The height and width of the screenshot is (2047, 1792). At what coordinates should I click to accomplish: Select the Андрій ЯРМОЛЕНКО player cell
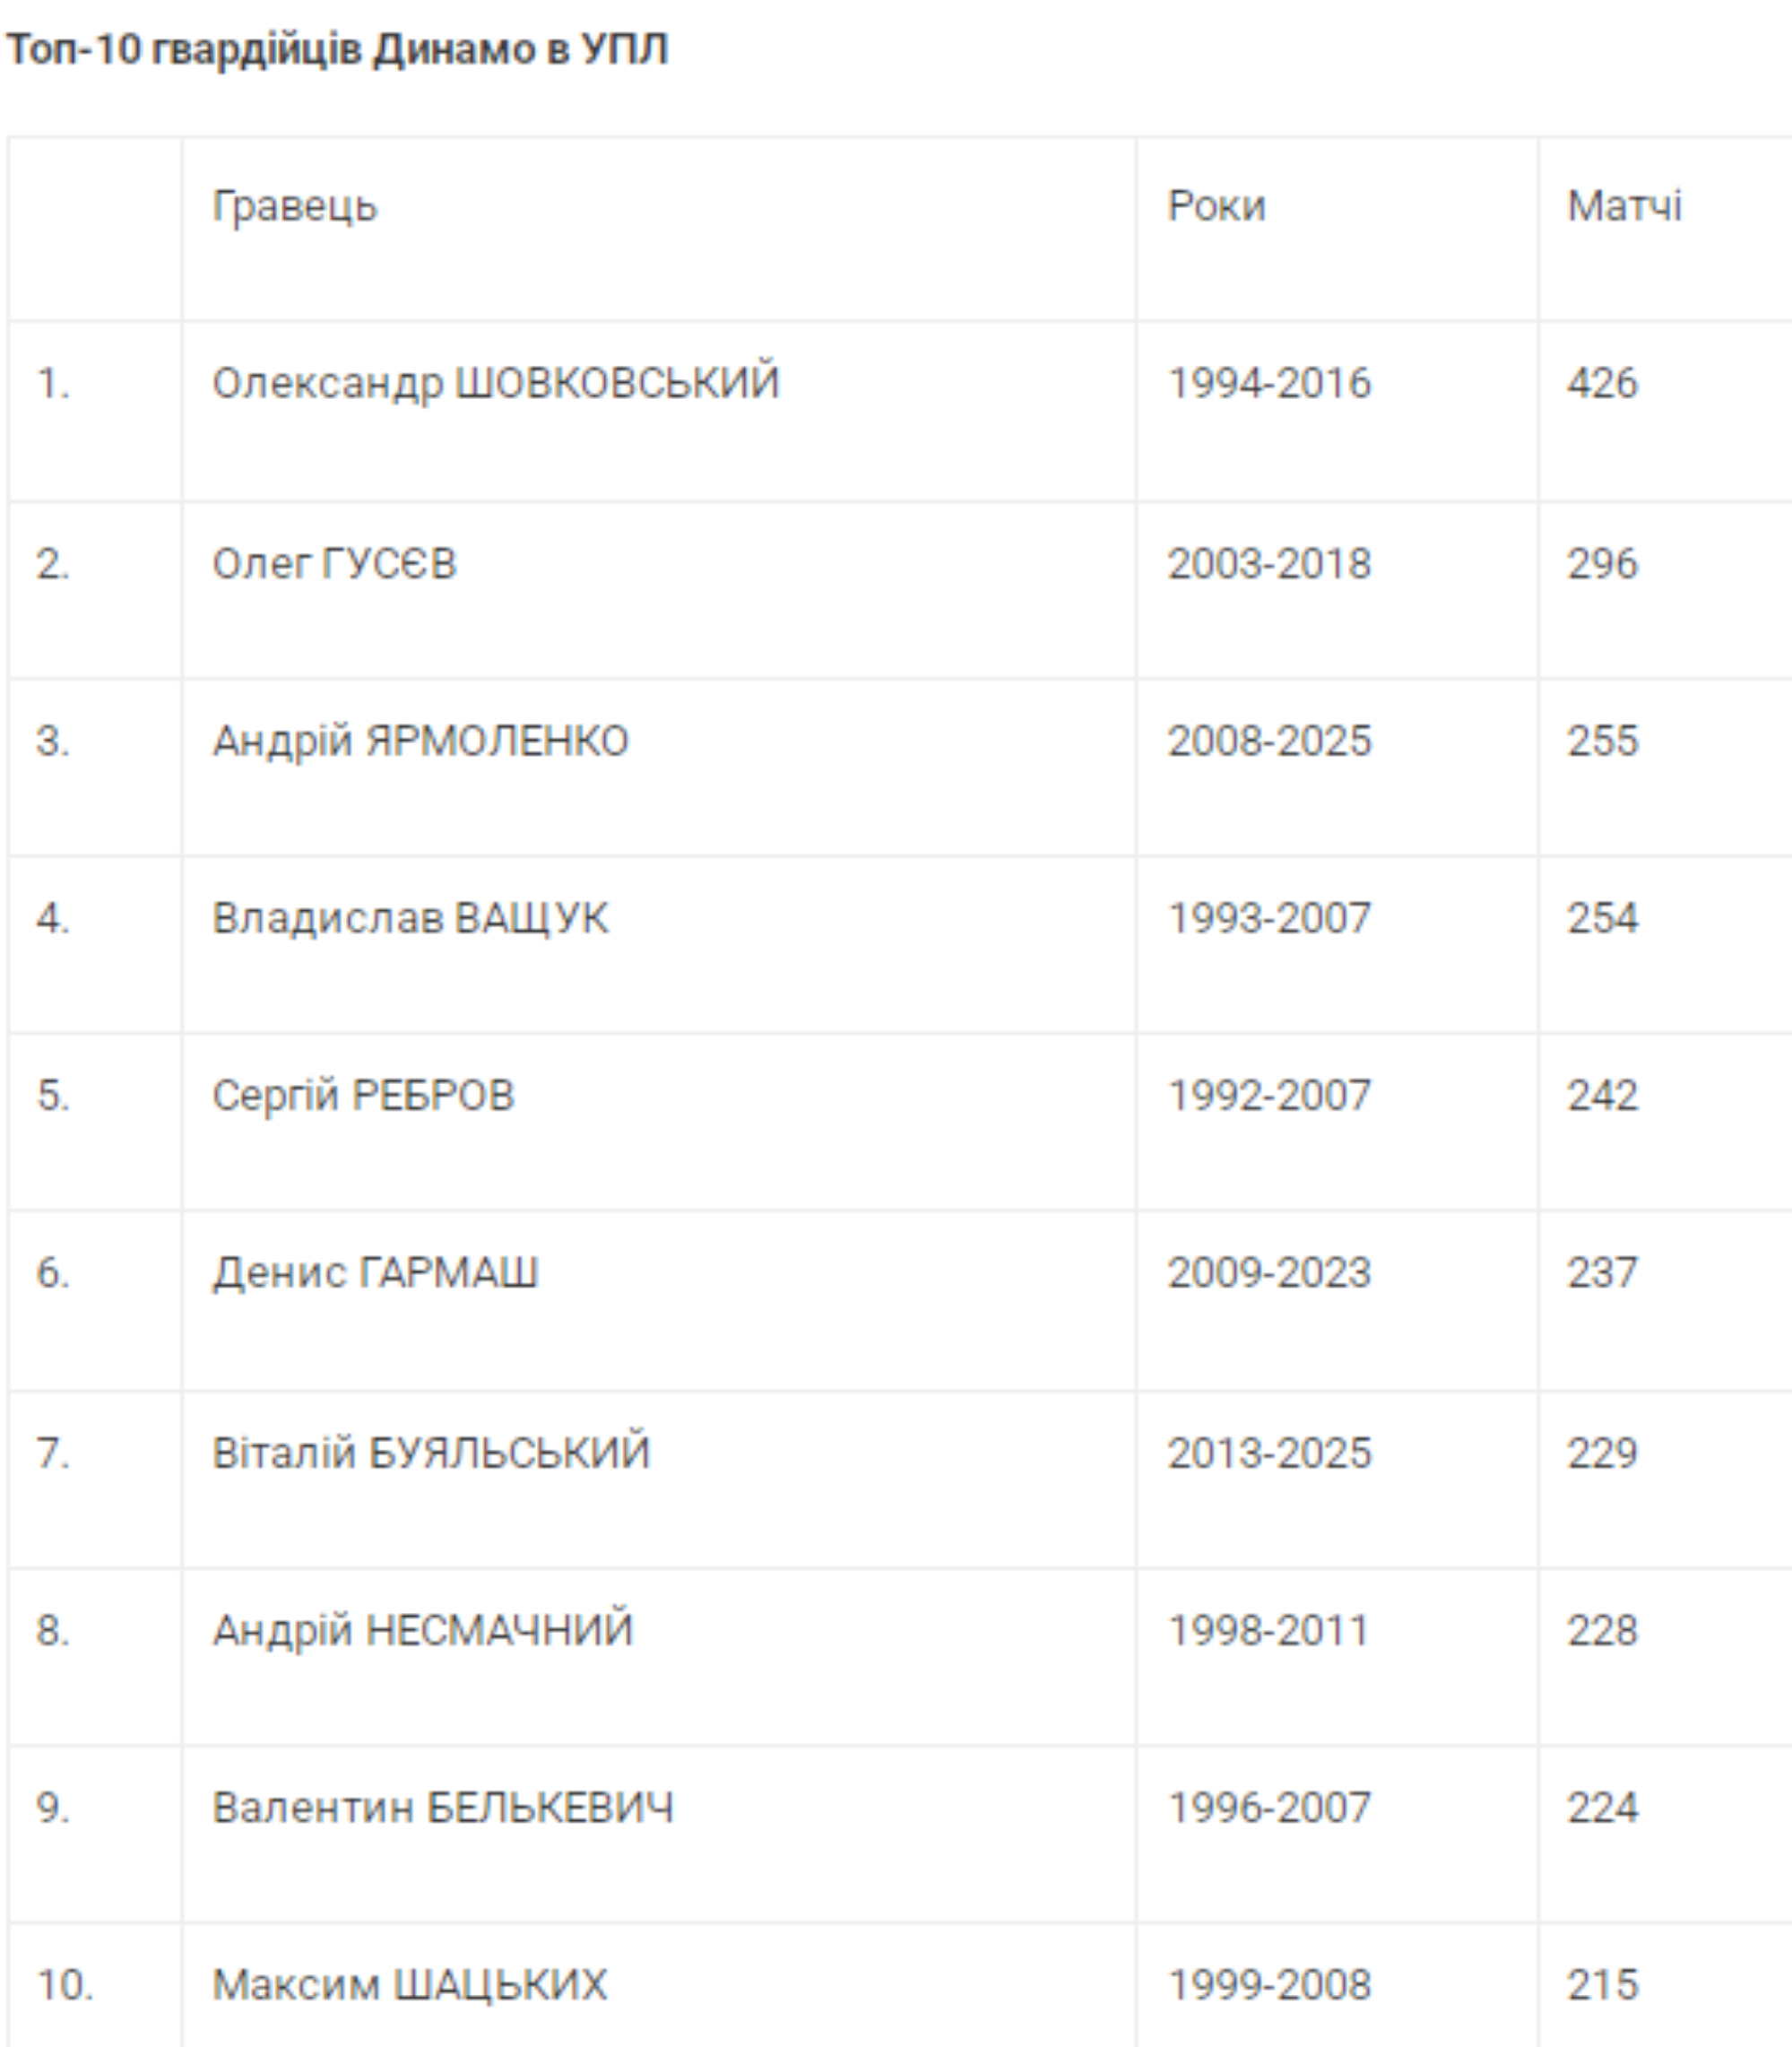(x=420, y=741)
